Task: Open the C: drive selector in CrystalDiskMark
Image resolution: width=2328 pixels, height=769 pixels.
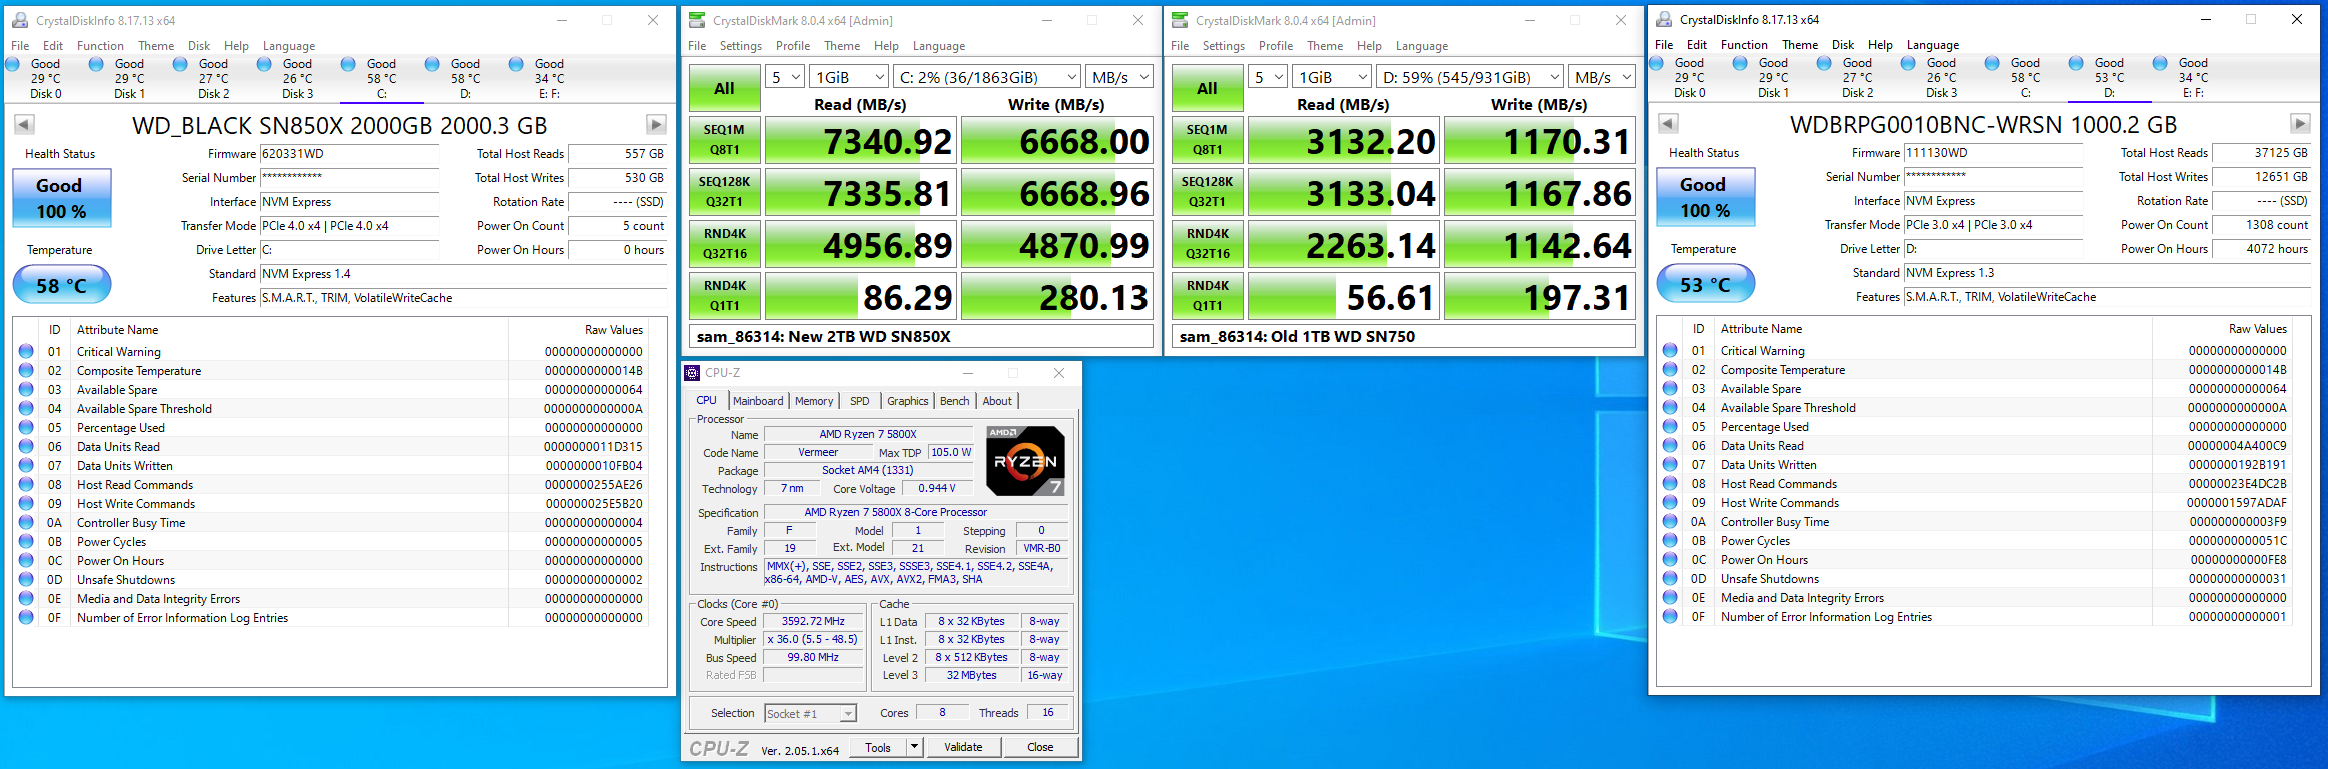Action: click(987, 77)
